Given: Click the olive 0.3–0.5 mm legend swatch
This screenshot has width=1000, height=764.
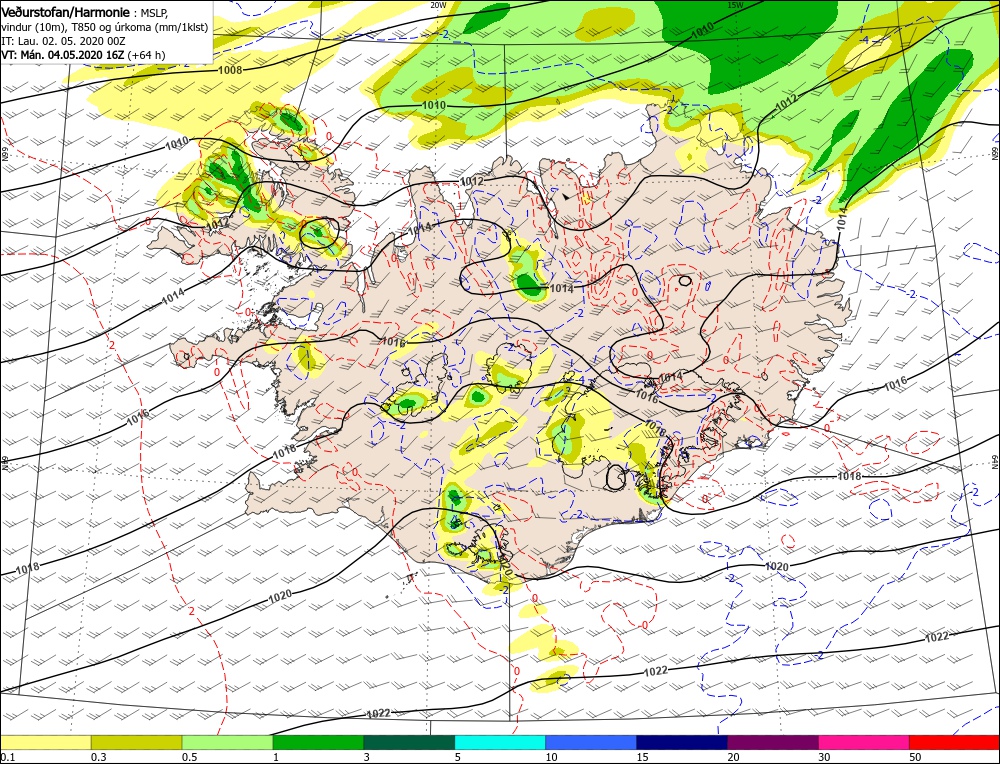Looking at the screenshot, I should tap(136, 742).
